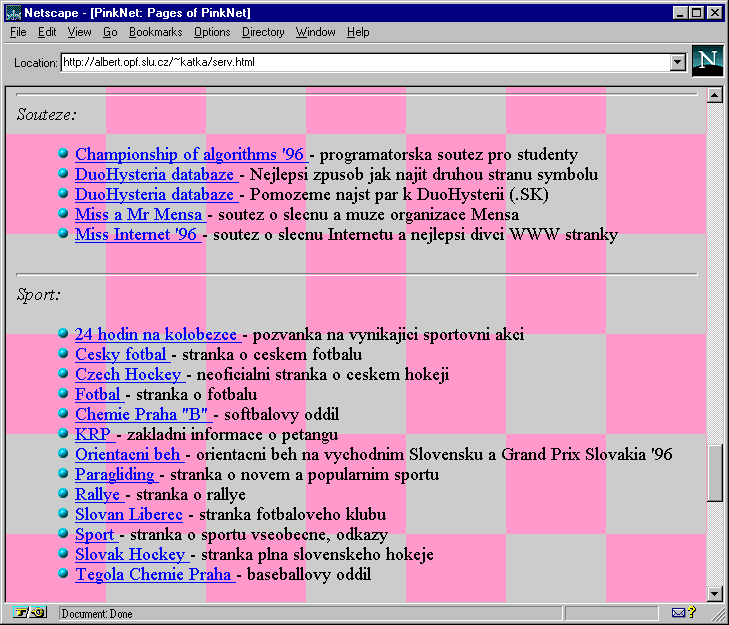729x625 pixels.
Task: Click the vertical scrollbar up arrow
Action: click(x=714, y=95)
